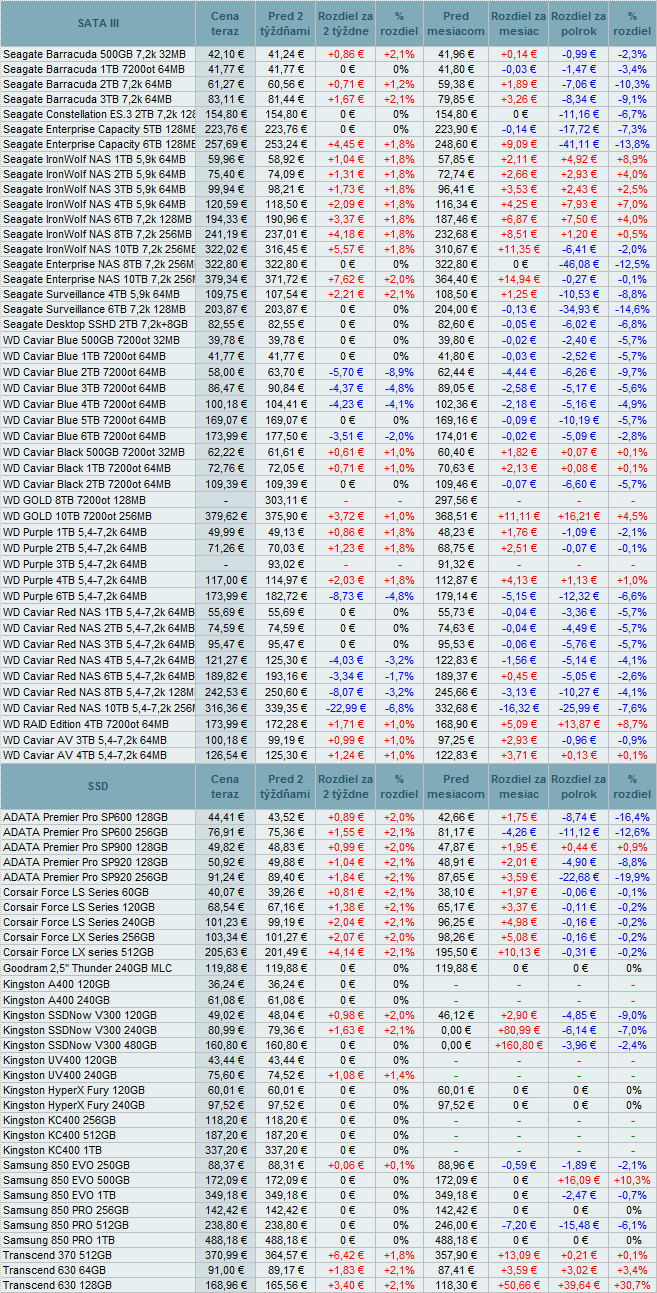Select Corsair Force LS Series 60GB
Image resolution: width=657 pixels, height=1293 pixels.
tap(75, 892)
